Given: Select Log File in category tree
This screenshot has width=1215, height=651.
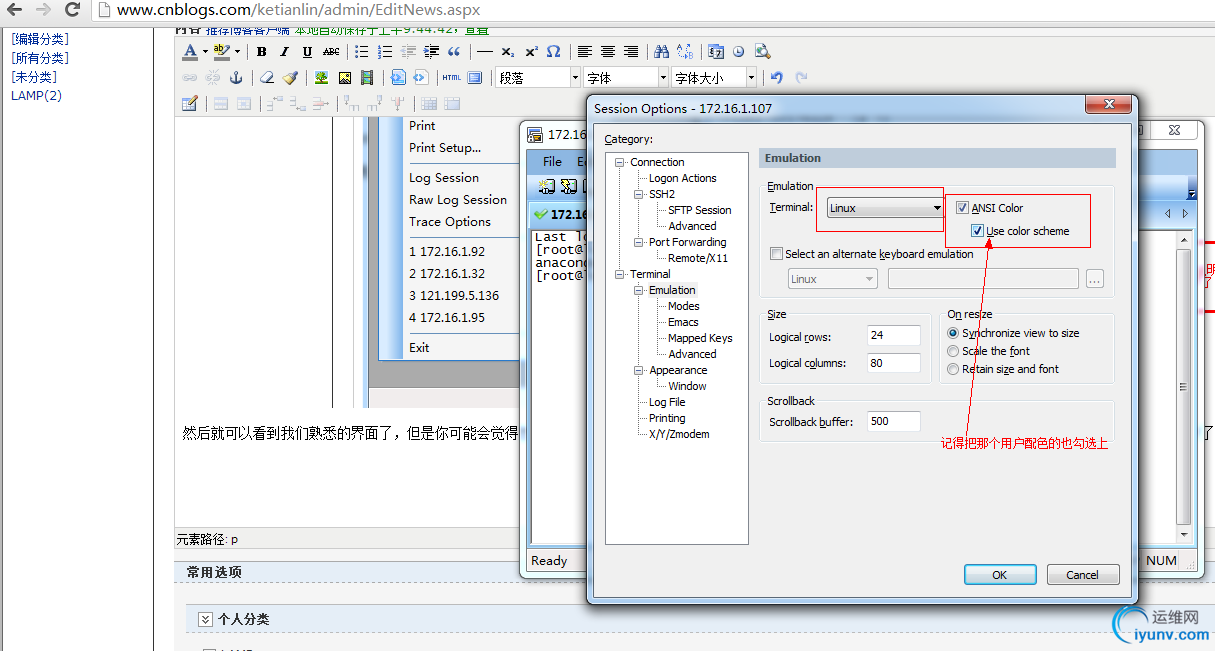Looking at the screenshot, I should (667, 402).
